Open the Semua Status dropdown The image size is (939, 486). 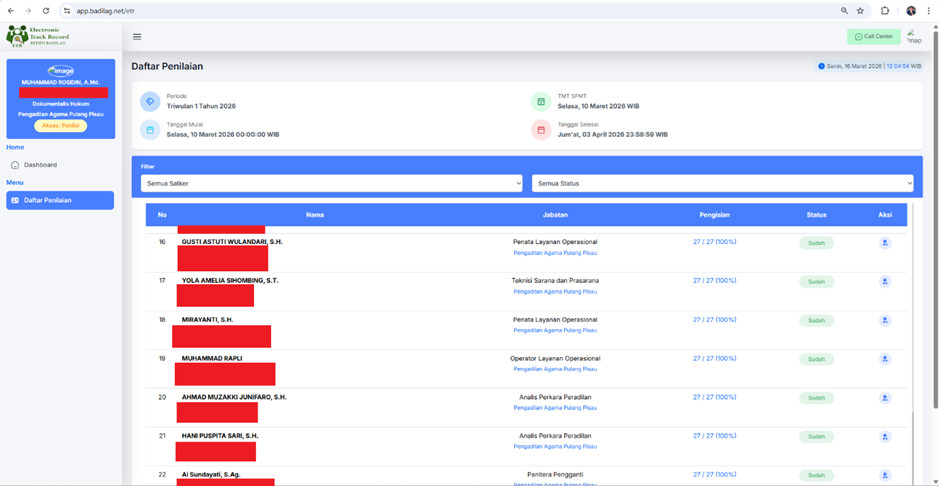[722, 183]
